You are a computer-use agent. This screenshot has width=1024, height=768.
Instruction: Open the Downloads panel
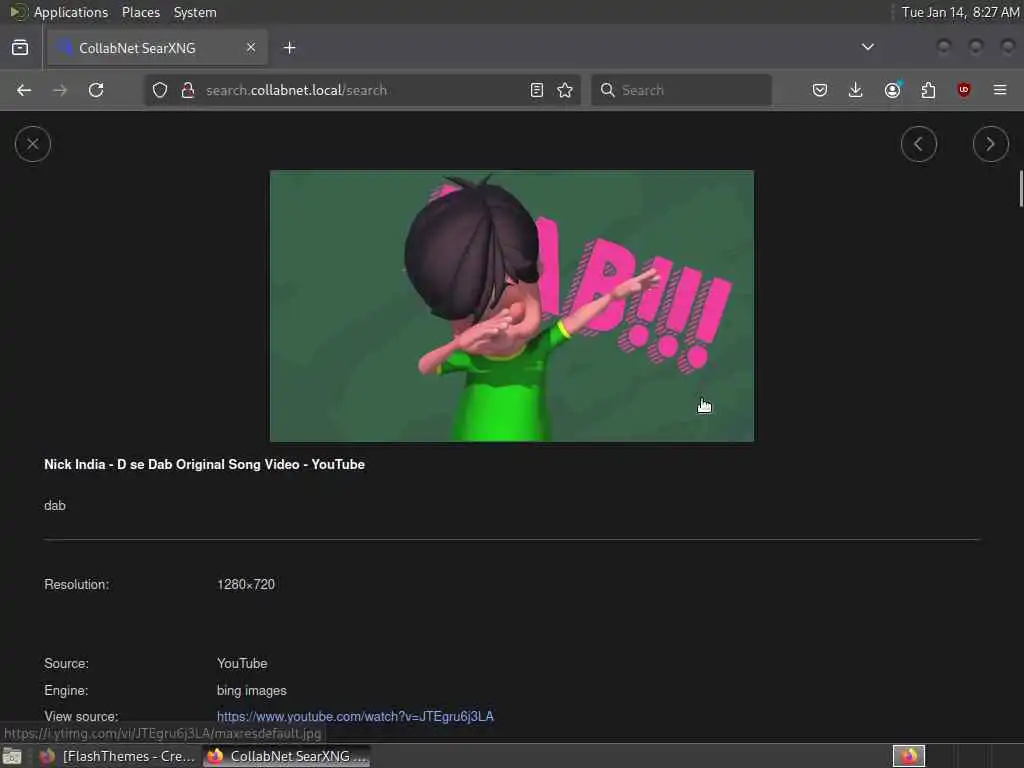(x=856, y=90)
